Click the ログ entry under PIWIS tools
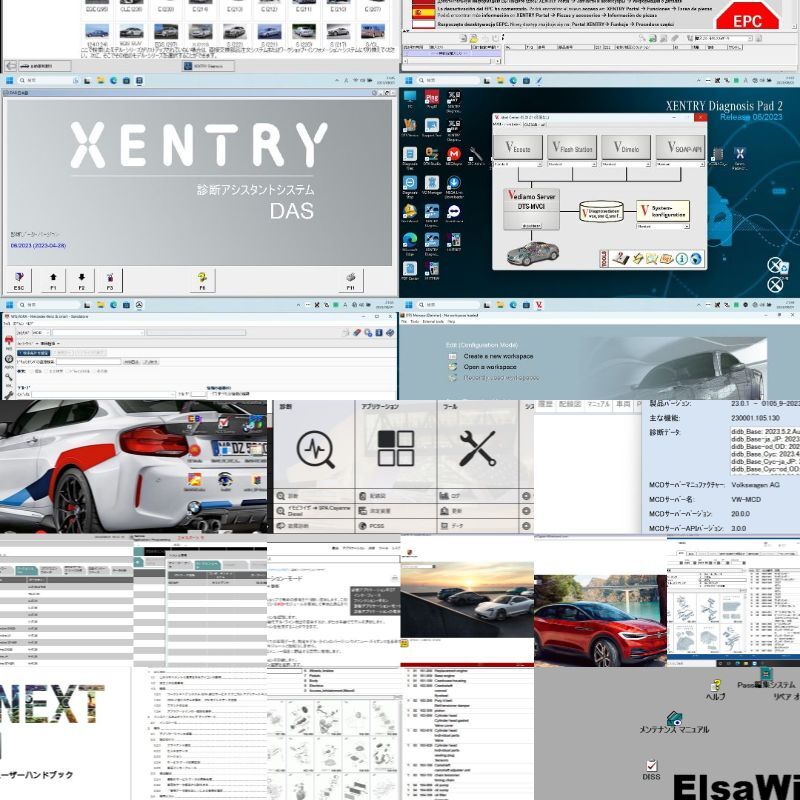 pos(477,495)
